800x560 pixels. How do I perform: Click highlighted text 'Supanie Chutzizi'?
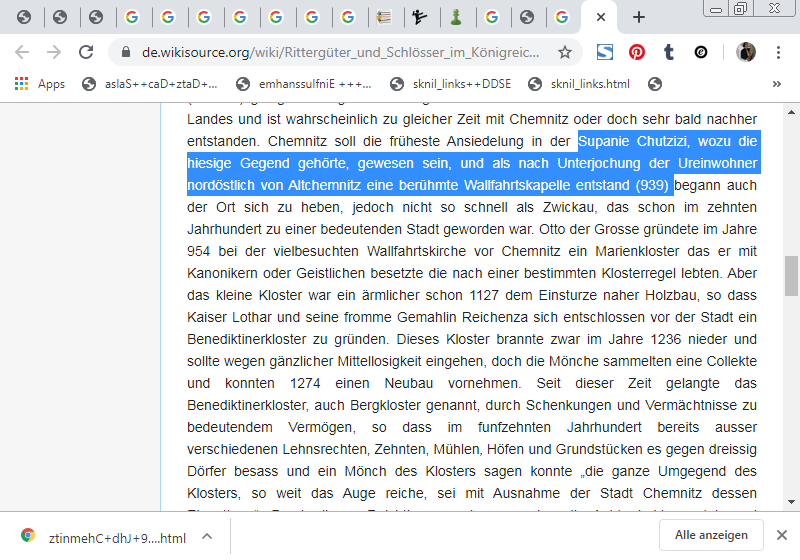[x=634, y=141]
